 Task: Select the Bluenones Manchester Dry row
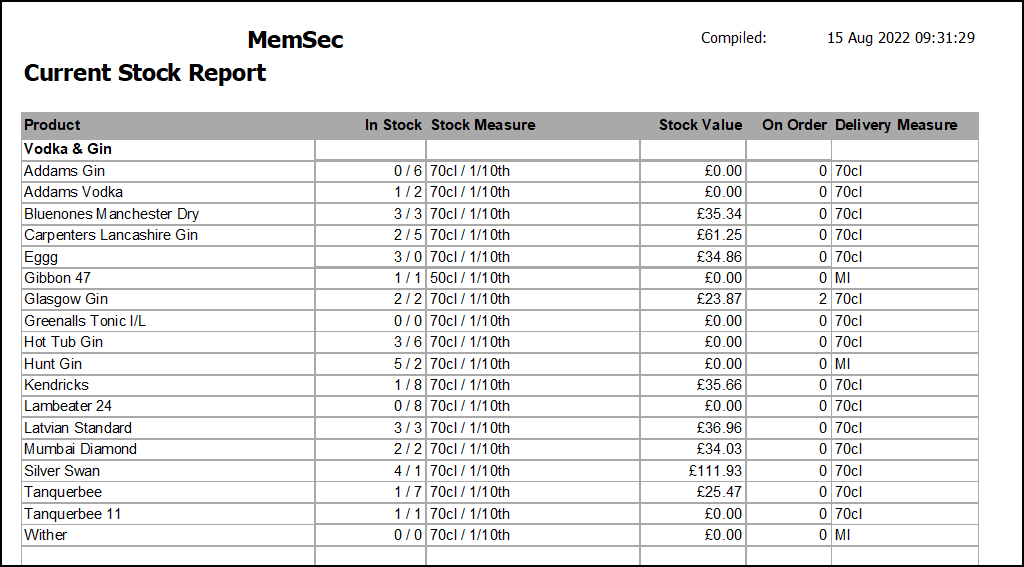point(111,214)
